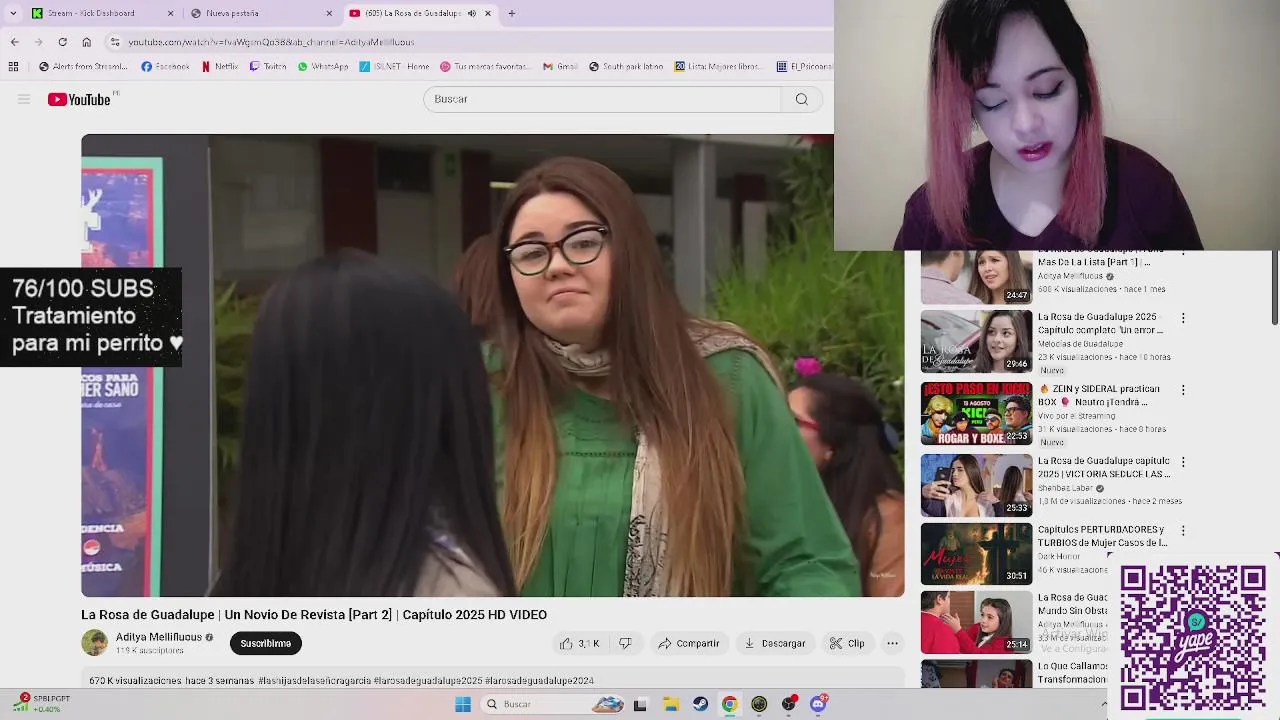Download video with Descargar button

coord(775,643)
